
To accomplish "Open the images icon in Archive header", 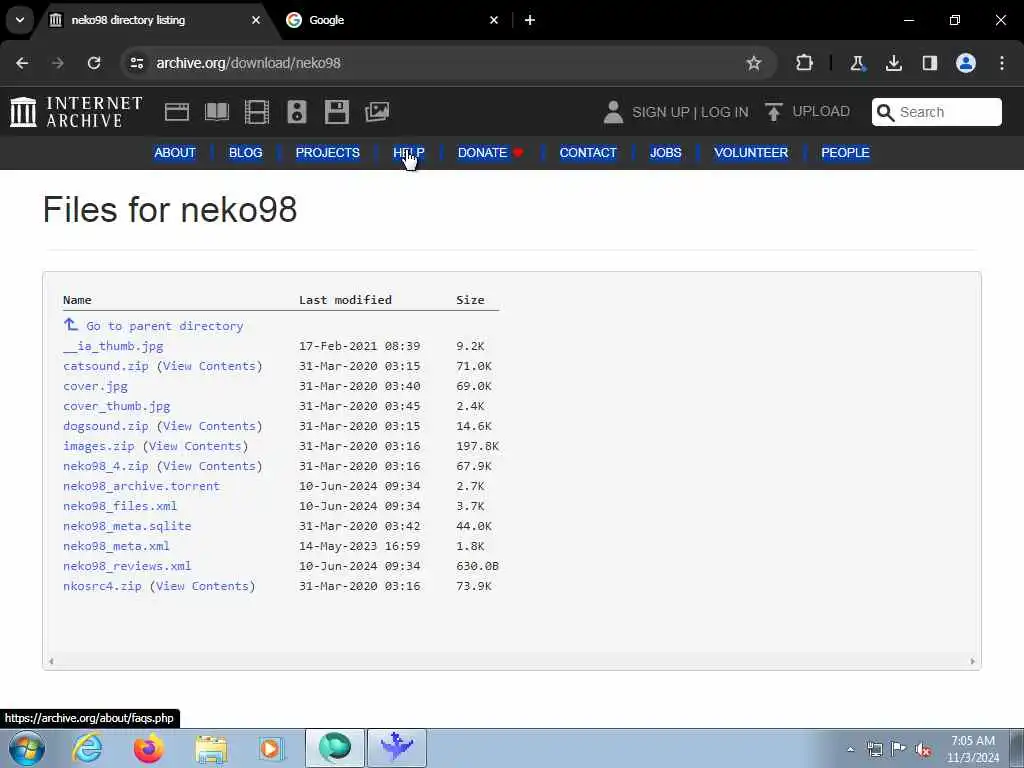I will (x=377, y=112).
